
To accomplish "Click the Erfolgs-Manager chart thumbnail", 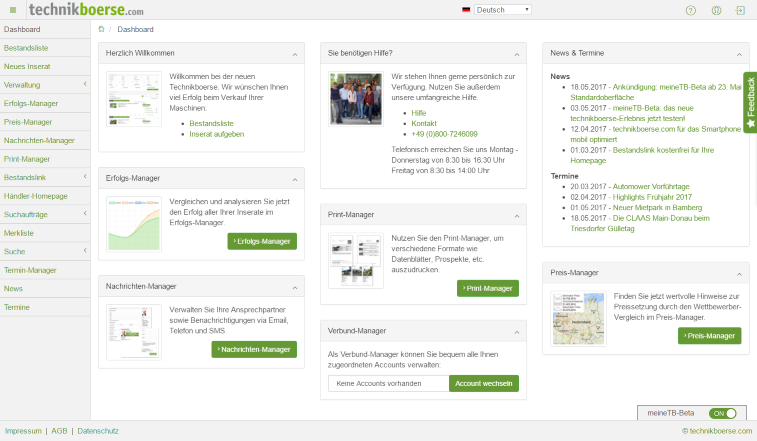I will [134, 223].
